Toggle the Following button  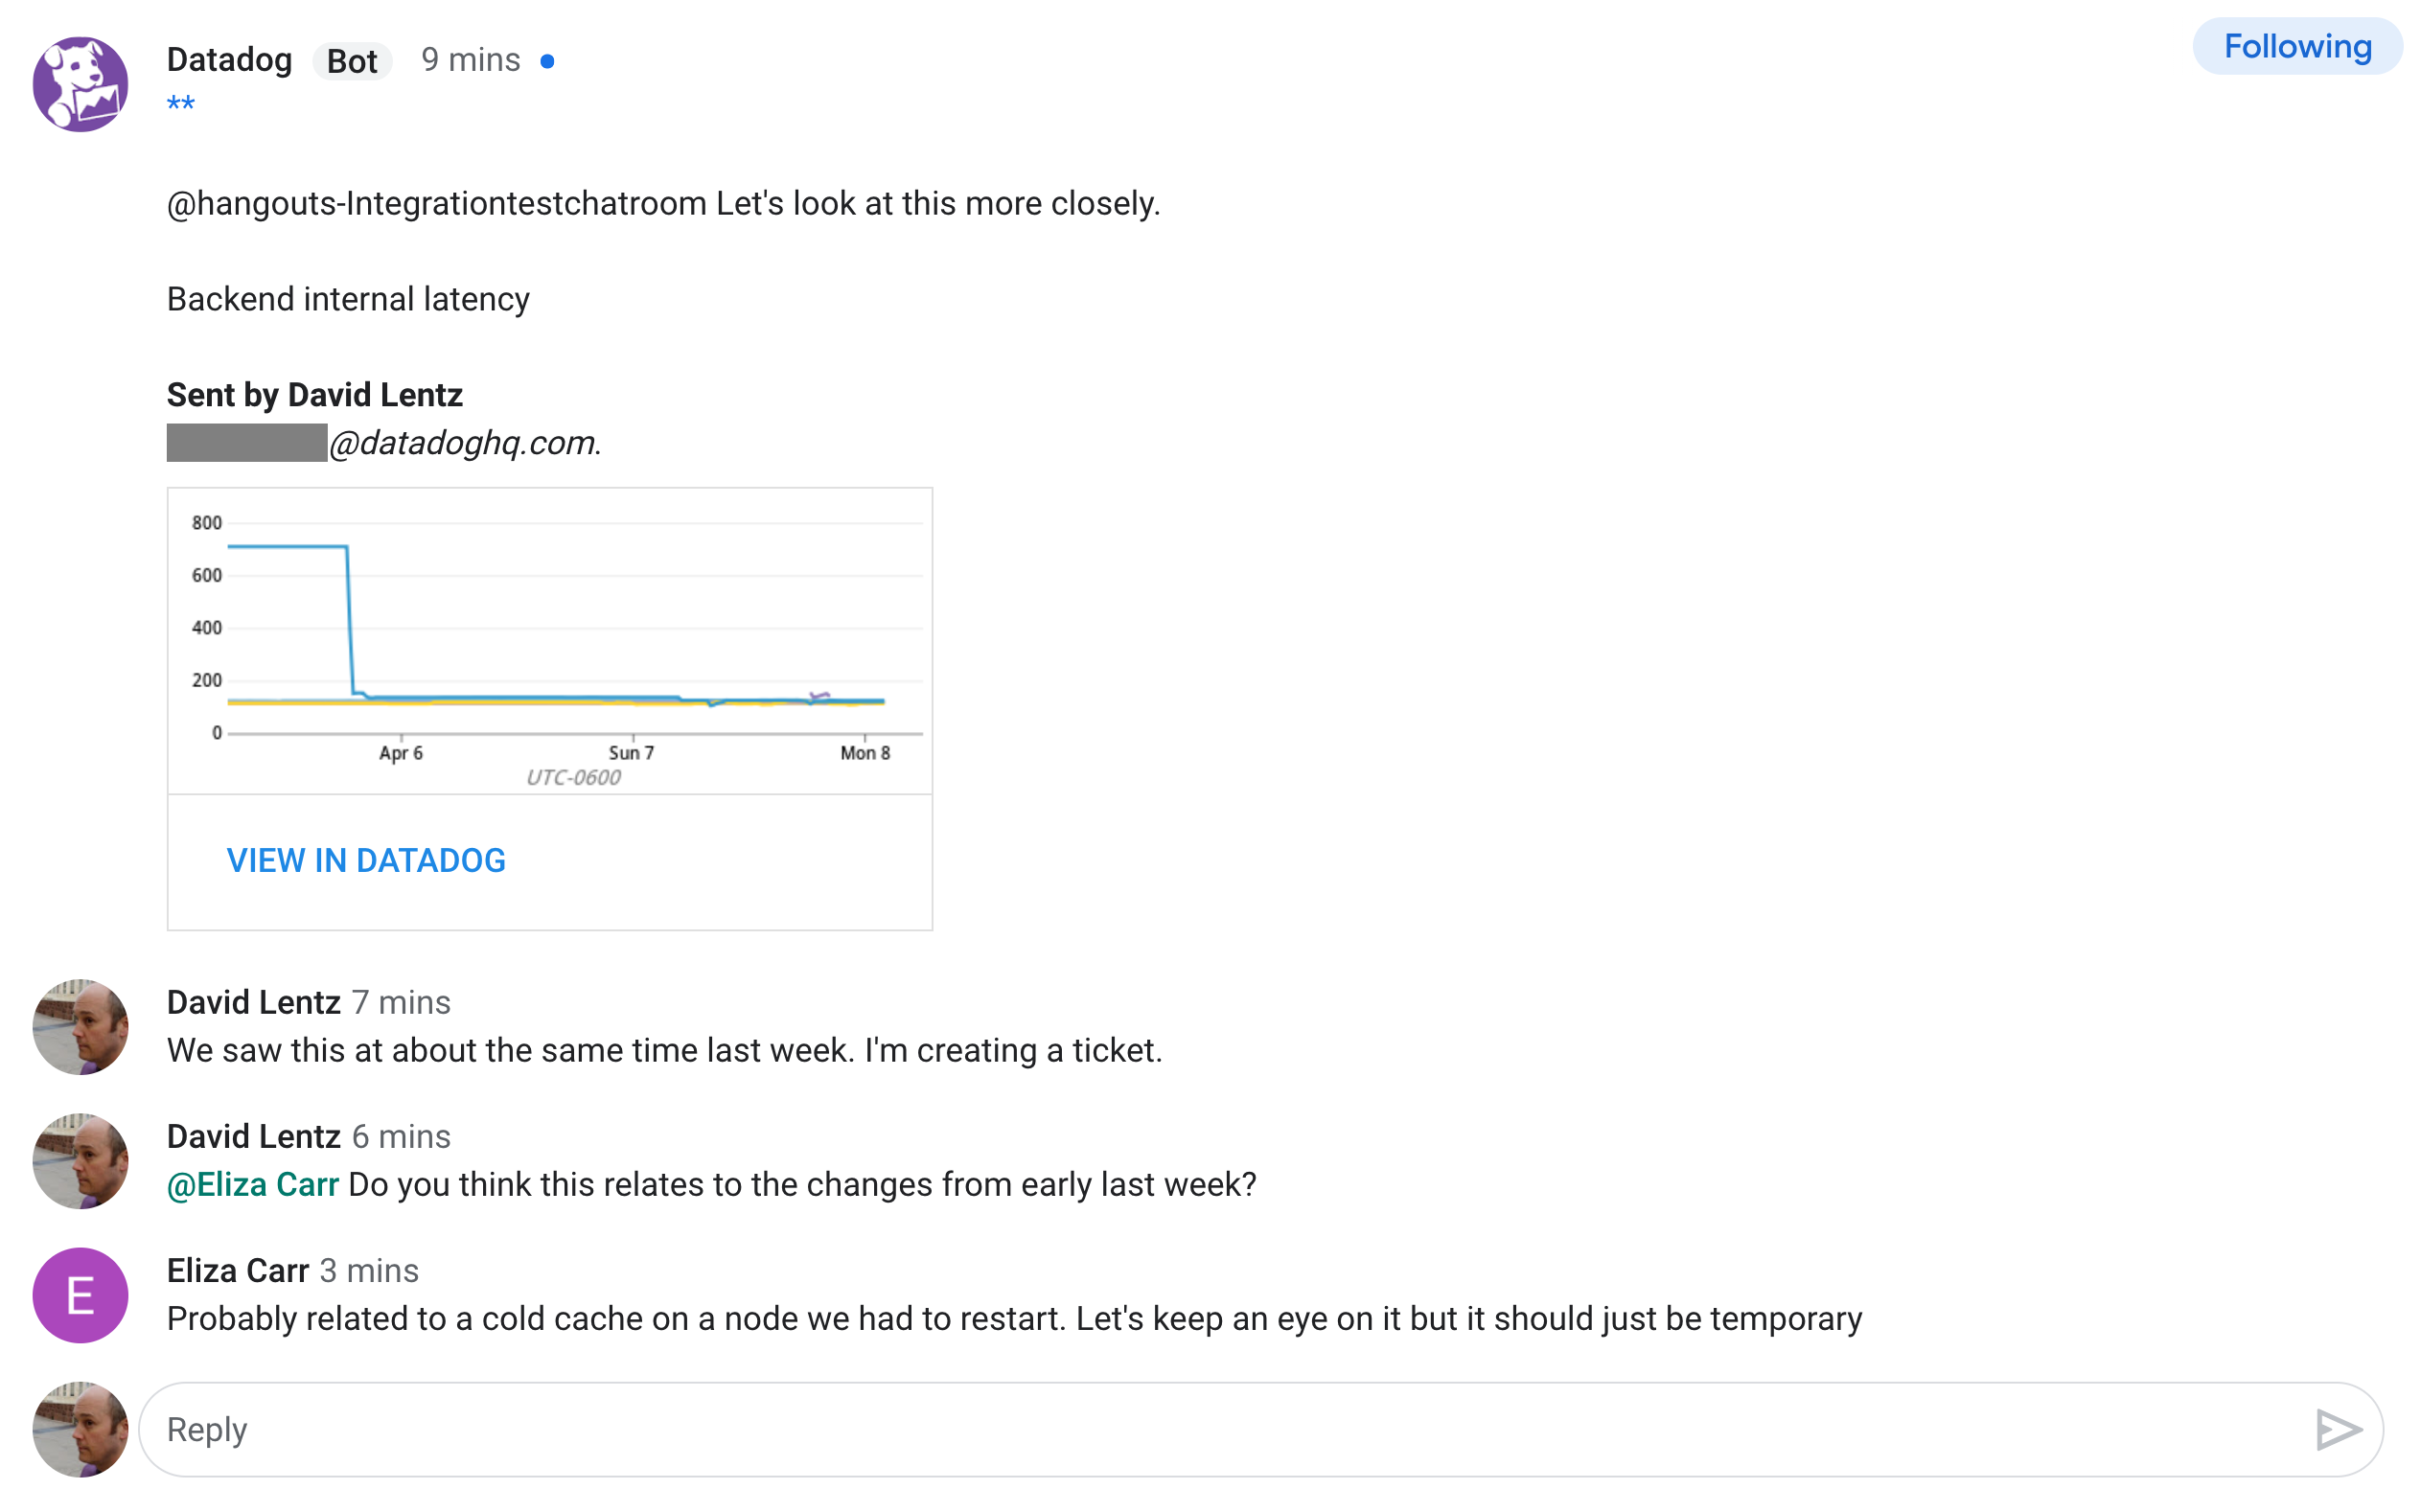click(2297, 46)
